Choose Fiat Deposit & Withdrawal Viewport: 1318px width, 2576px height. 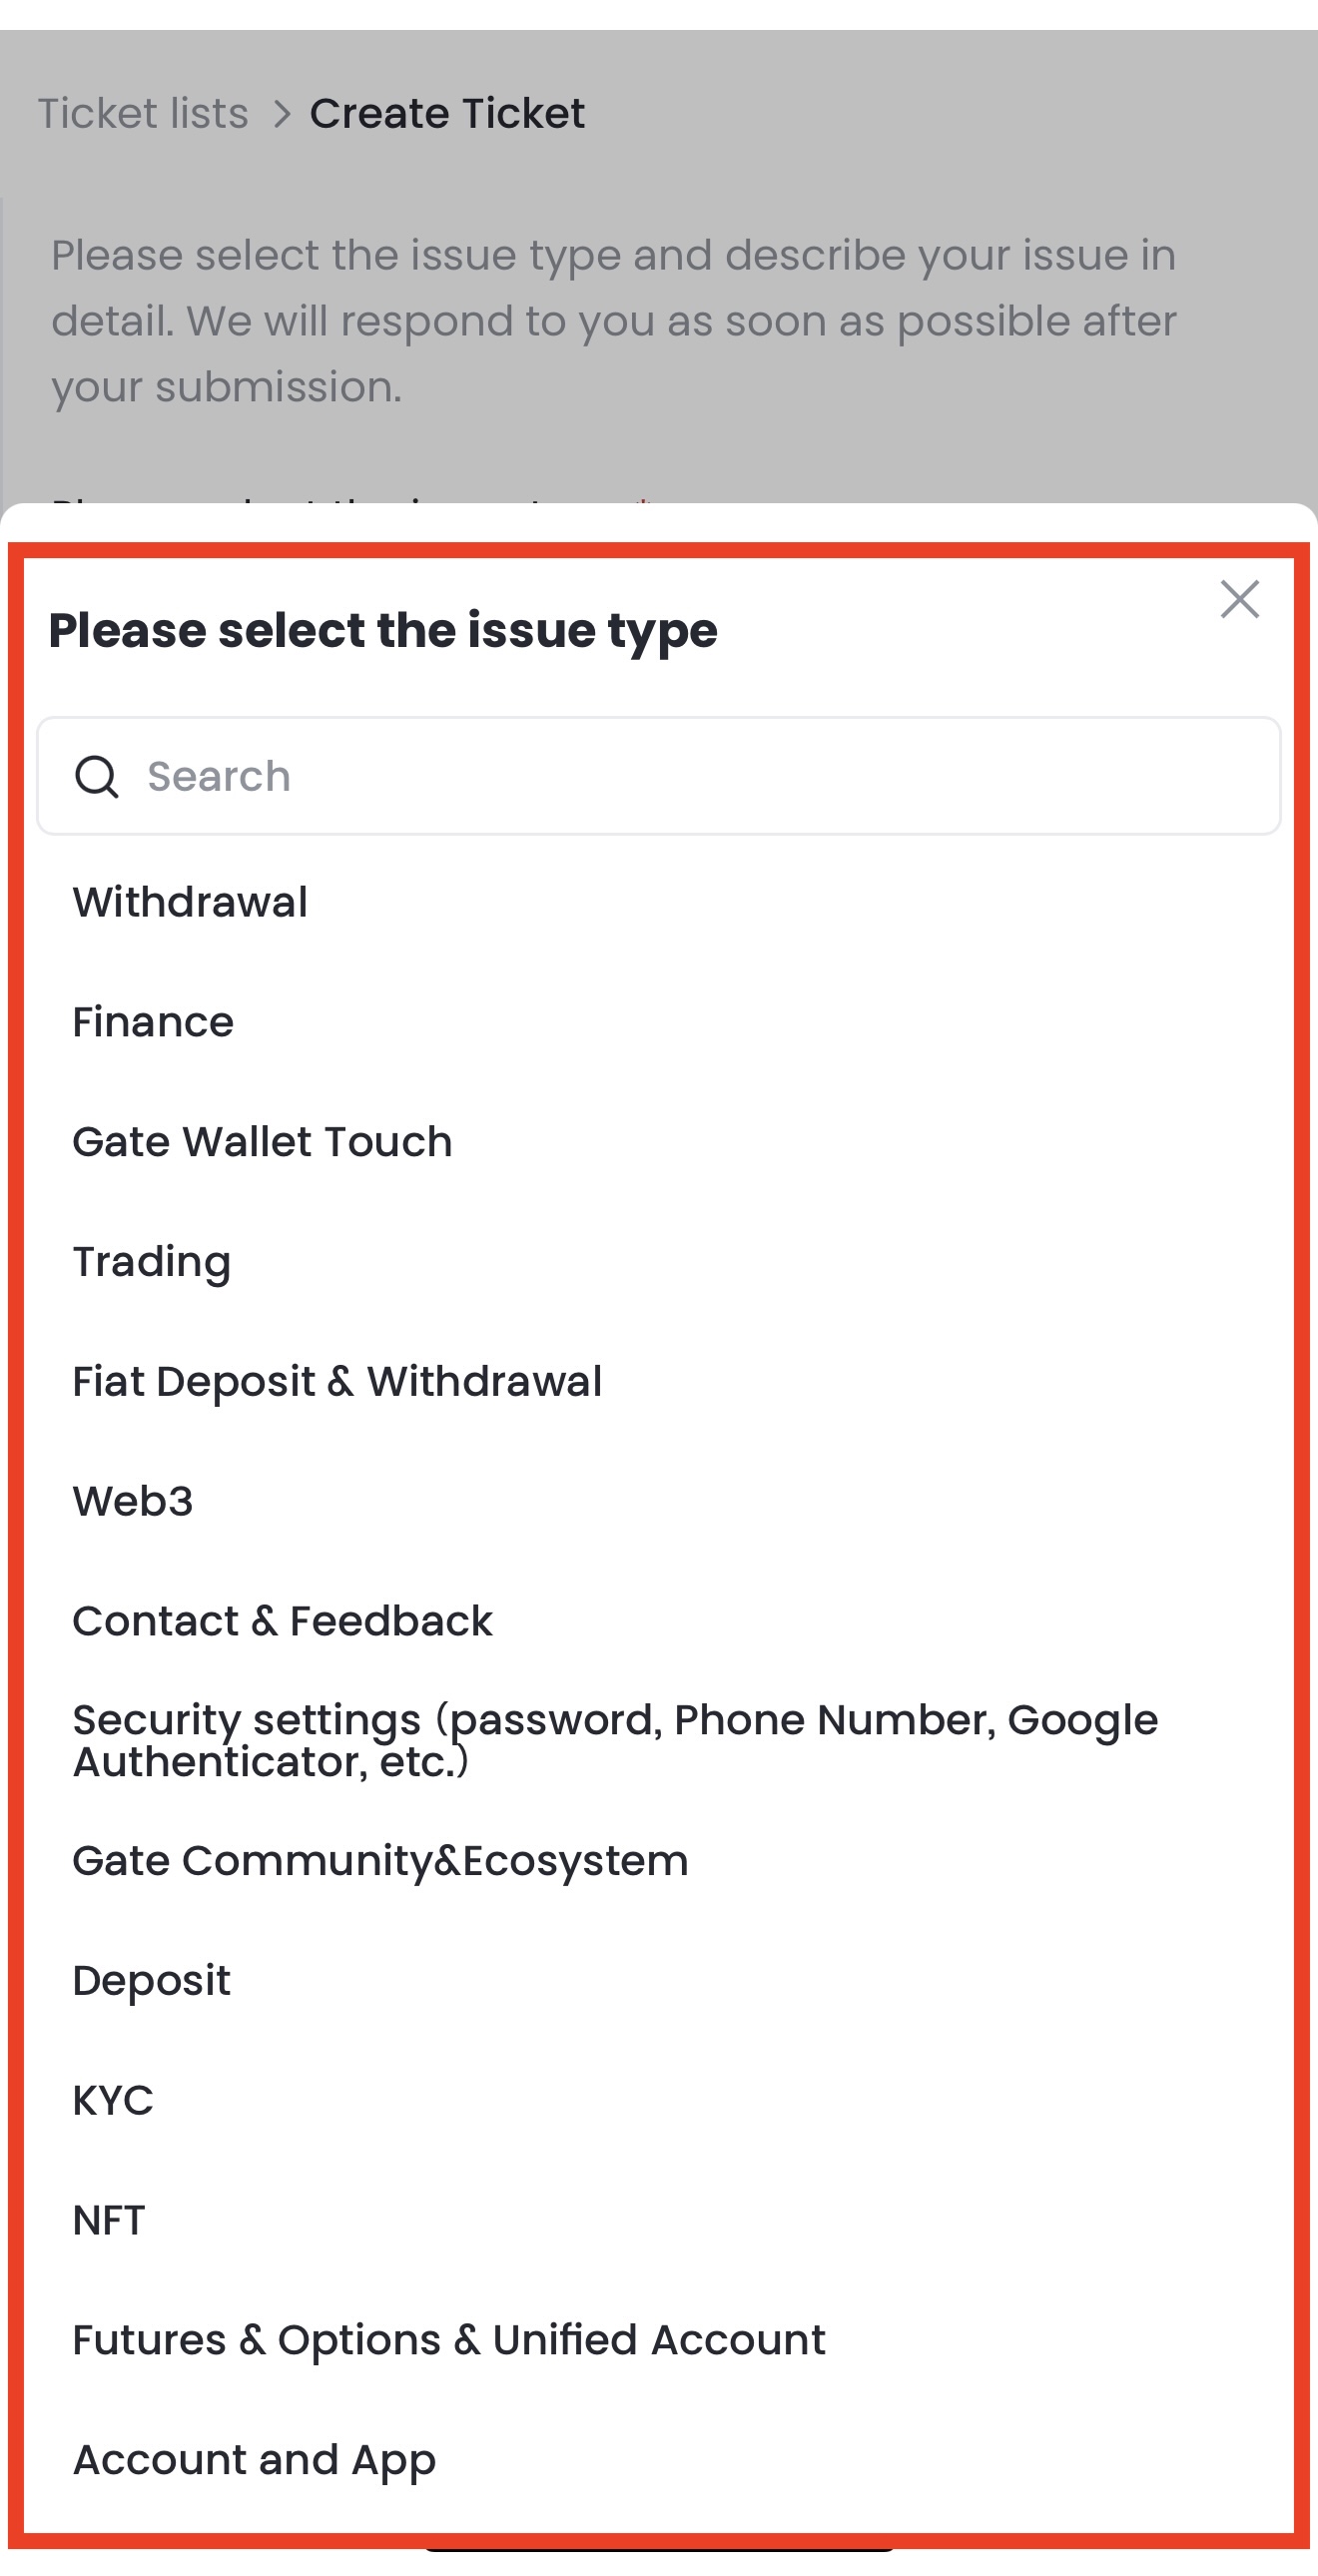click(337, 1382)
